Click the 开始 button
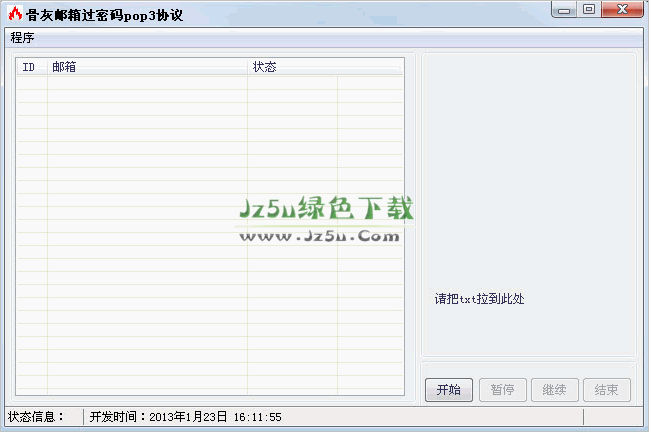Viewport: 649px width, 432px height. click(x=449, y=389)
